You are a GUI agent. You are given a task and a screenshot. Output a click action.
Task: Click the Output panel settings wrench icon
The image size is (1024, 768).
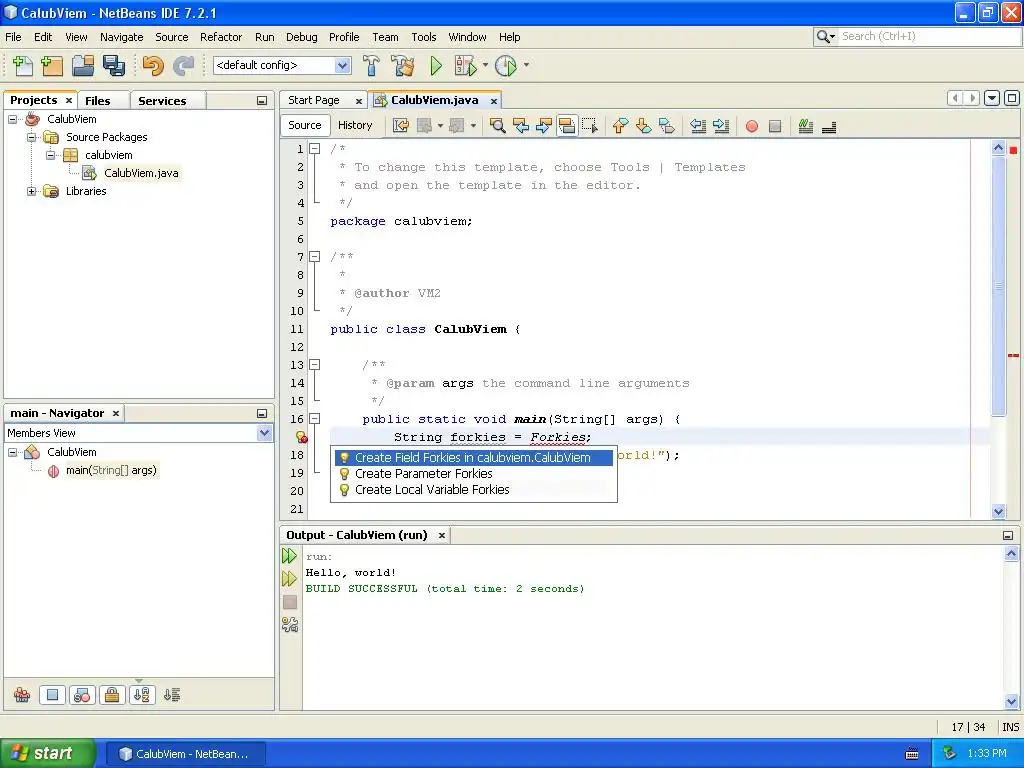point(290,626)
